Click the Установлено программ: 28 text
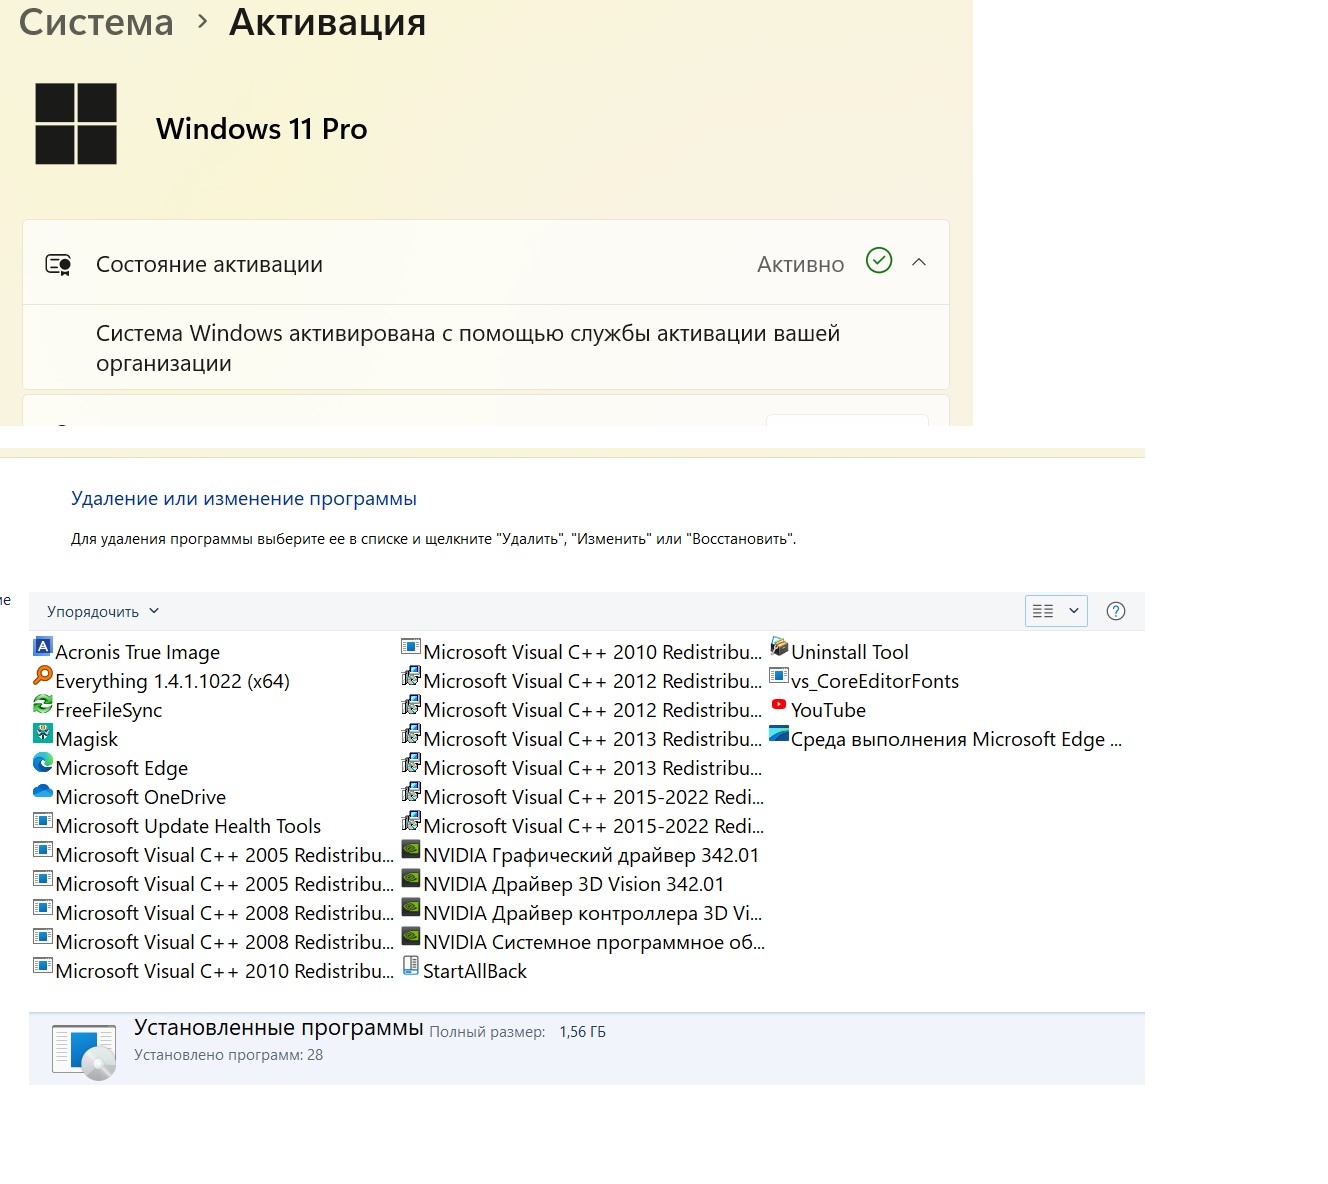Screen dimensions: 1328x1184 [x=229, y=1055]
